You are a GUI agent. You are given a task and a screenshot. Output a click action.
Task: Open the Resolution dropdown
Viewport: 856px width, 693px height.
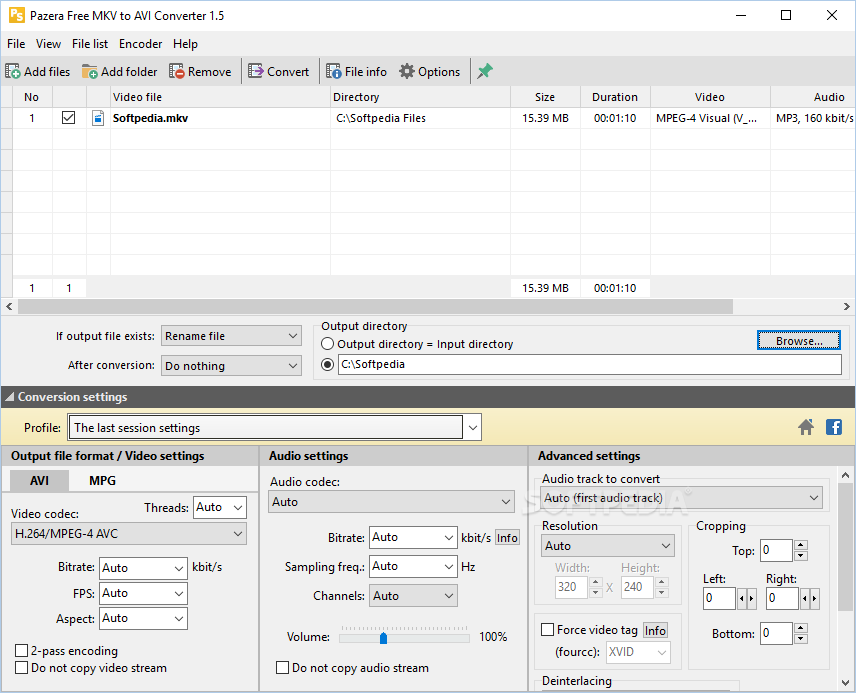coord(608,546)
